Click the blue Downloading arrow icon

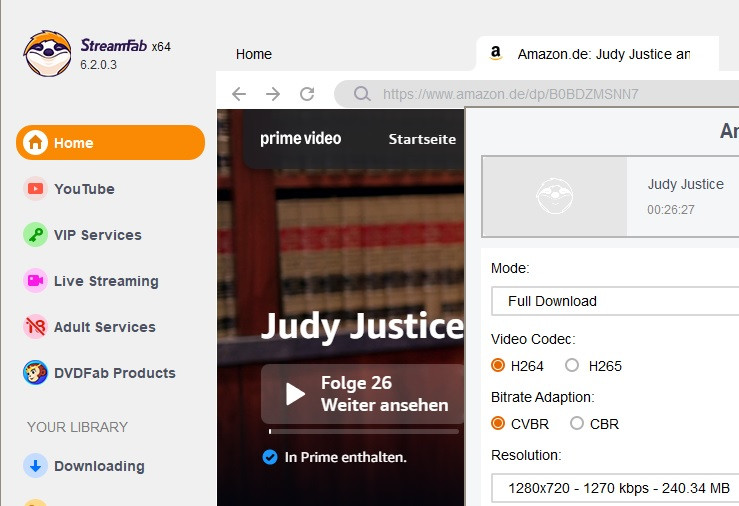click(x=35, y=466)
